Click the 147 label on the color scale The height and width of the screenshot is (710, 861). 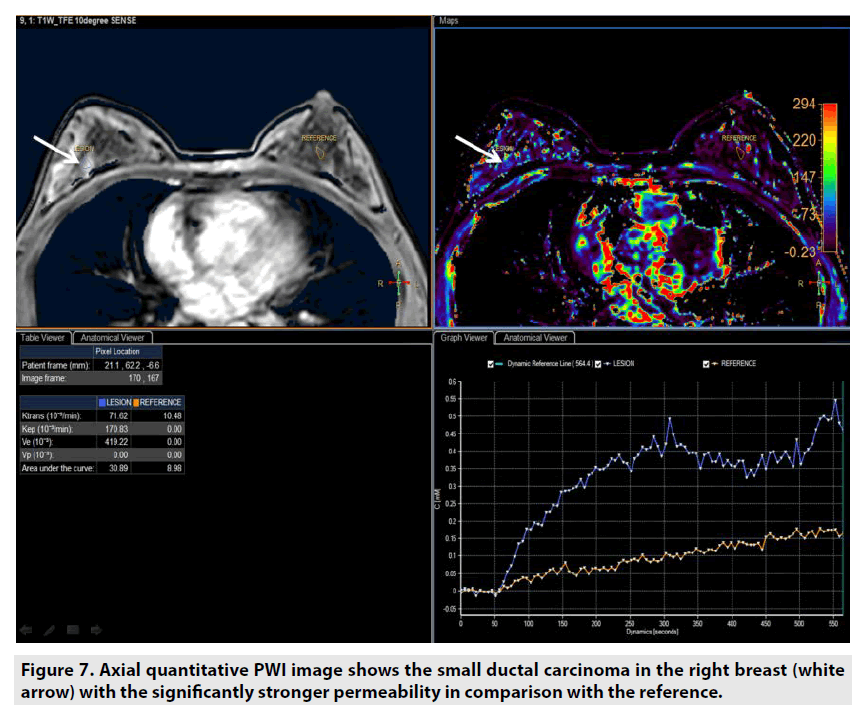point(804,177)
